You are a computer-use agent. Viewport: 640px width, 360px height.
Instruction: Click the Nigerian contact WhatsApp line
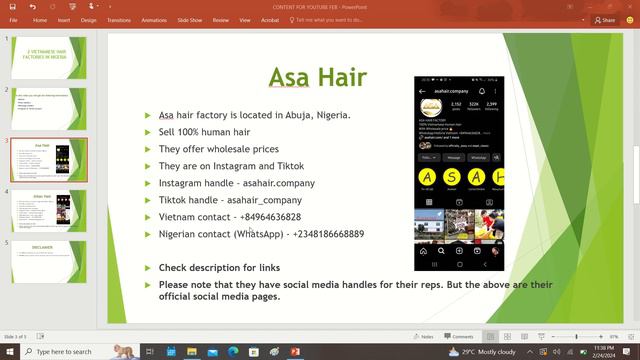261,234
